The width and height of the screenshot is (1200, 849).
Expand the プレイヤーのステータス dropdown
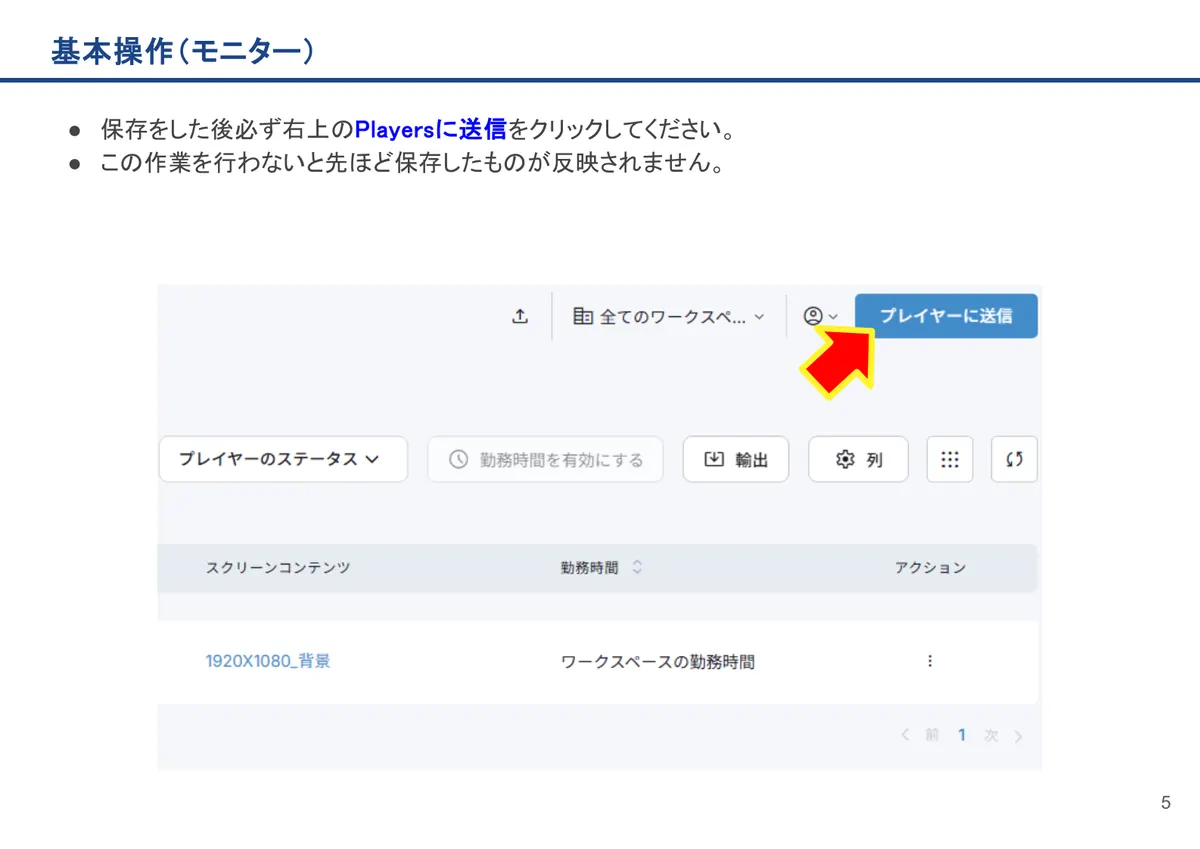(x=283, y=459)
